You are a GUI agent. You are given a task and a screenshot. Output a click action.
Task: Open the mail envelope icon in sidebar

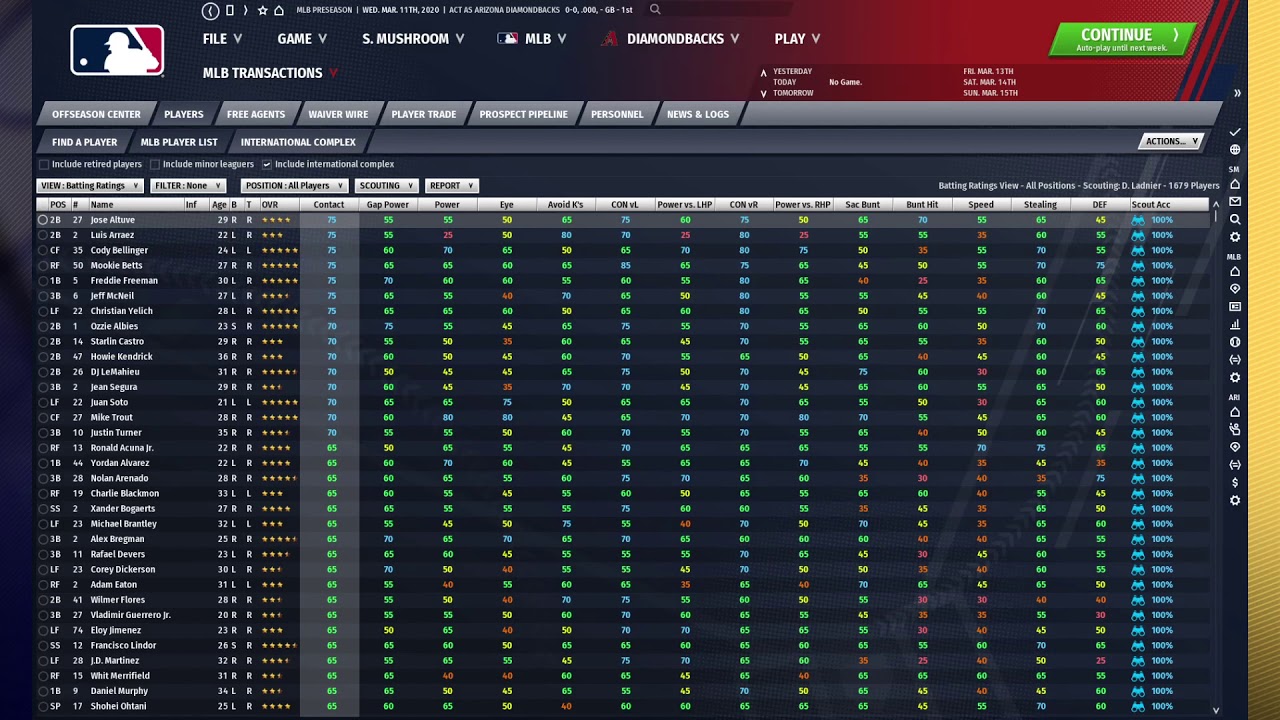tap(1235, 201)
